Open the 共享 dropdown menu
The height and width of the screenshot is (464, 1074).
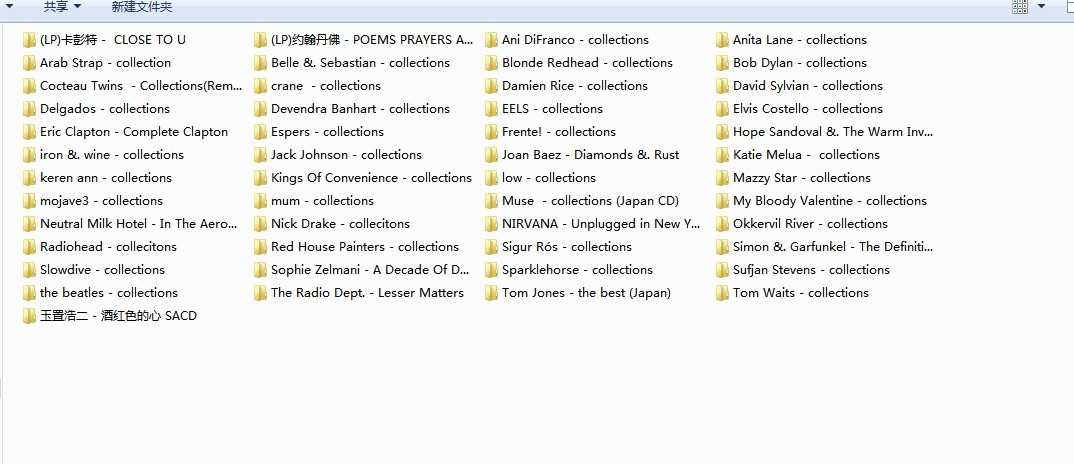point(62,7)
